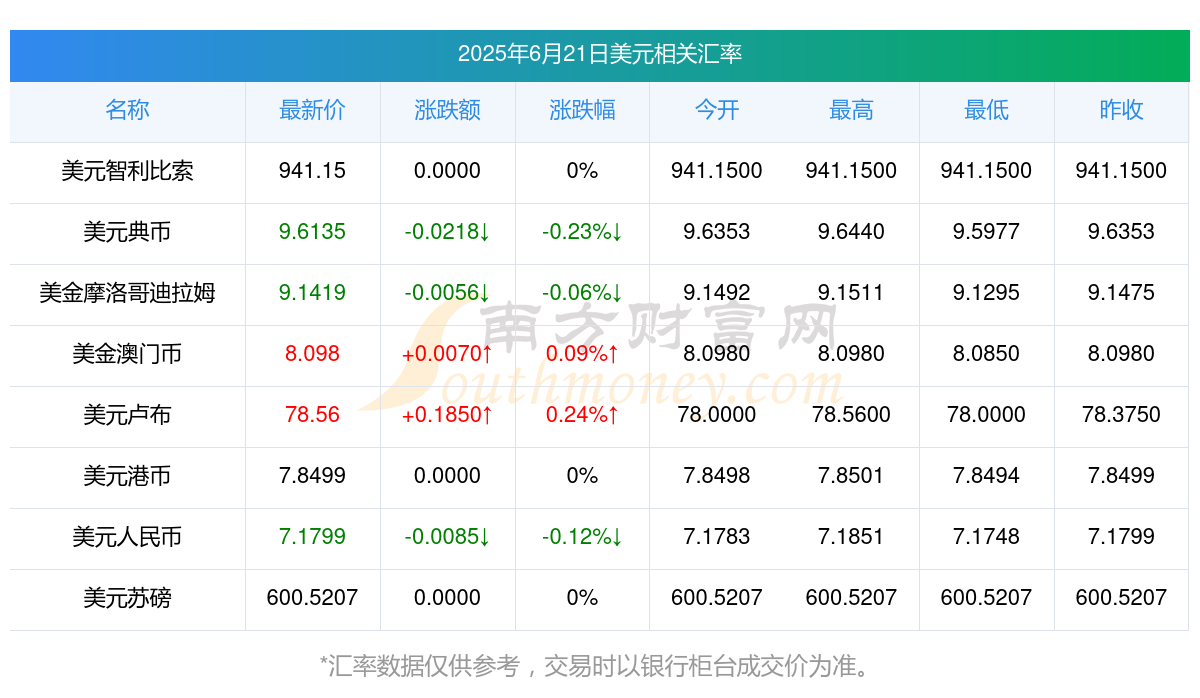Click the 最高 column header

click(851, 111)
